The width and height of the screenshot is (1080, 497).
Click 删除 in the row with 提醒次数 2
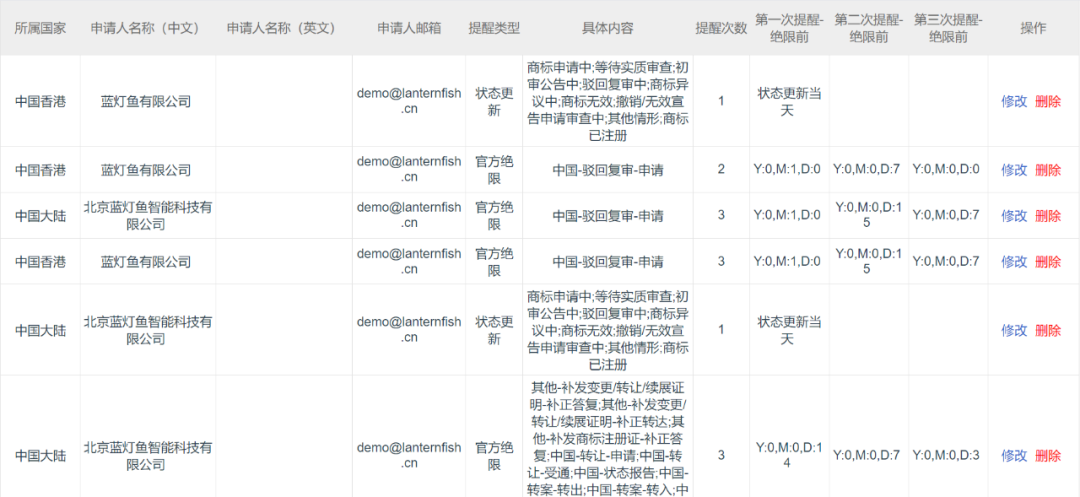point(1048,170)
